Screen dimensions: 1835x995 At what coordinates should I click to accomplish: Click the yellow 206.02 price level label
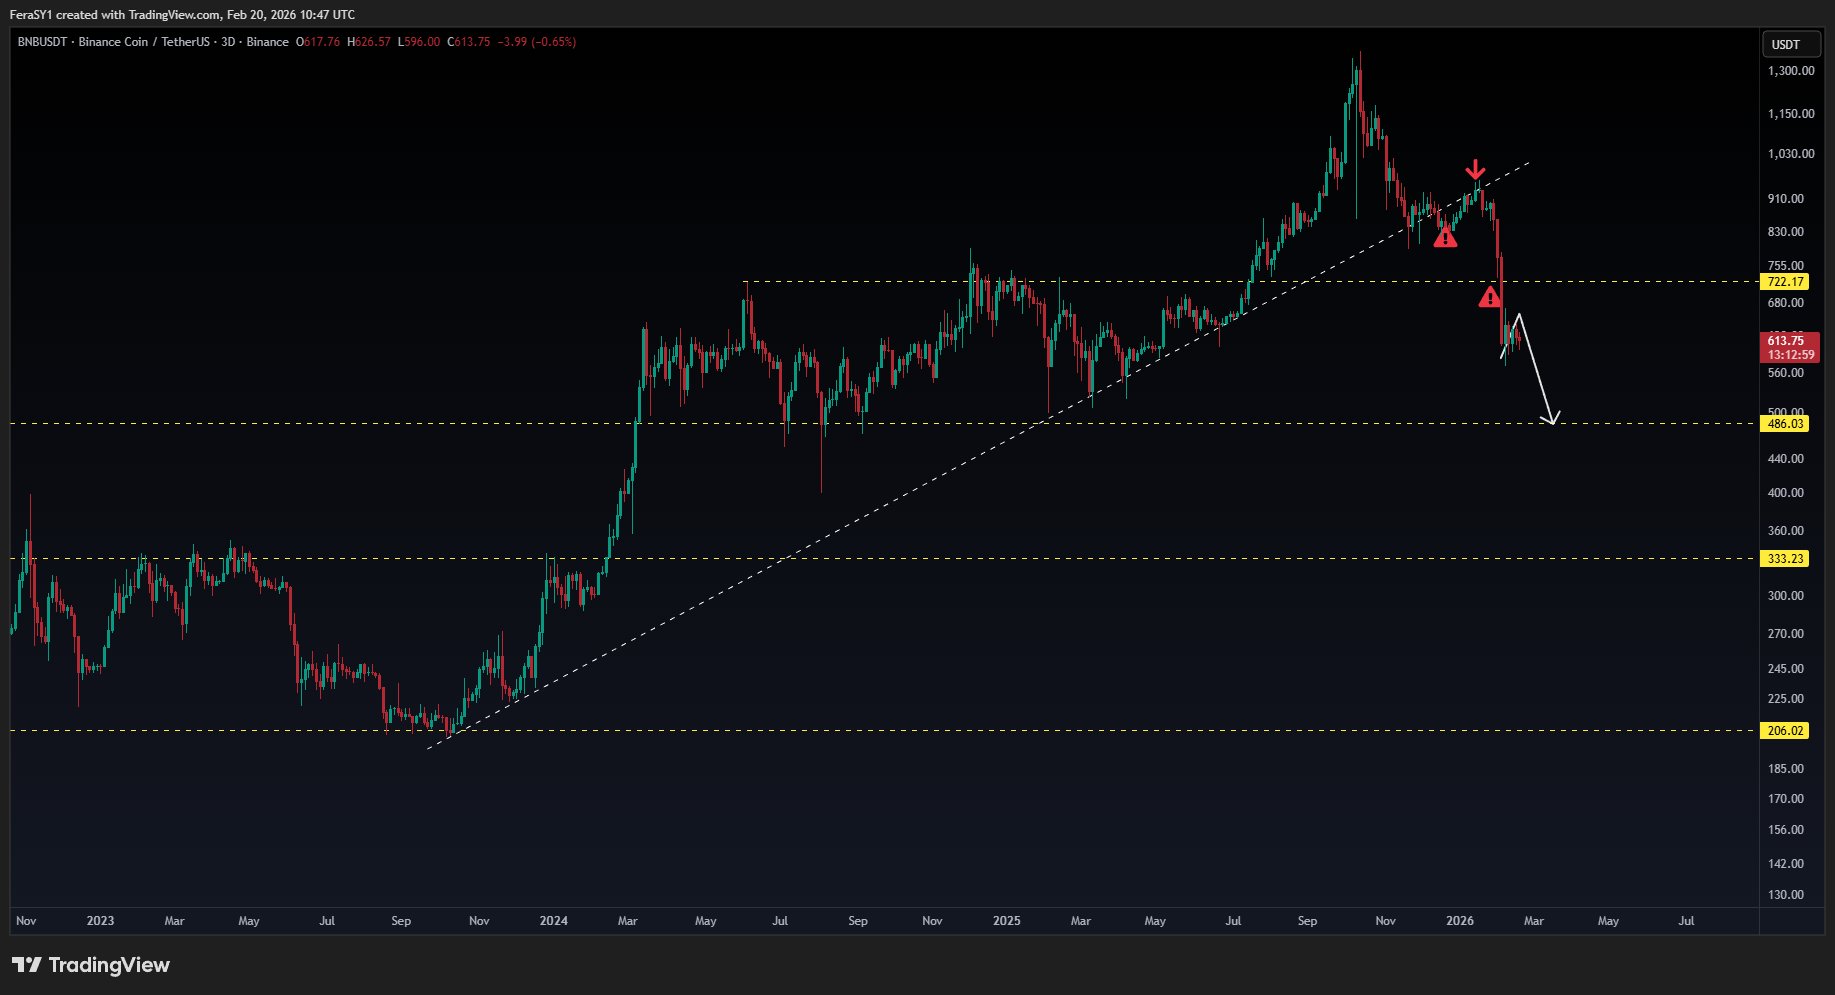coord(1785,731)
